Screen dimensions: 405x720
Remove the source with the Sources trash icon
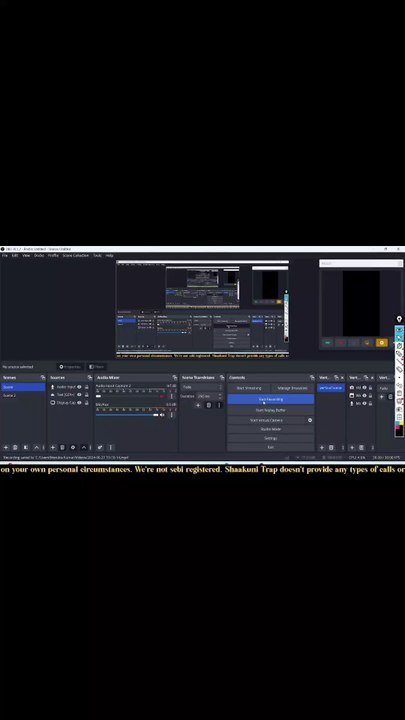click(x=62, y=447)
